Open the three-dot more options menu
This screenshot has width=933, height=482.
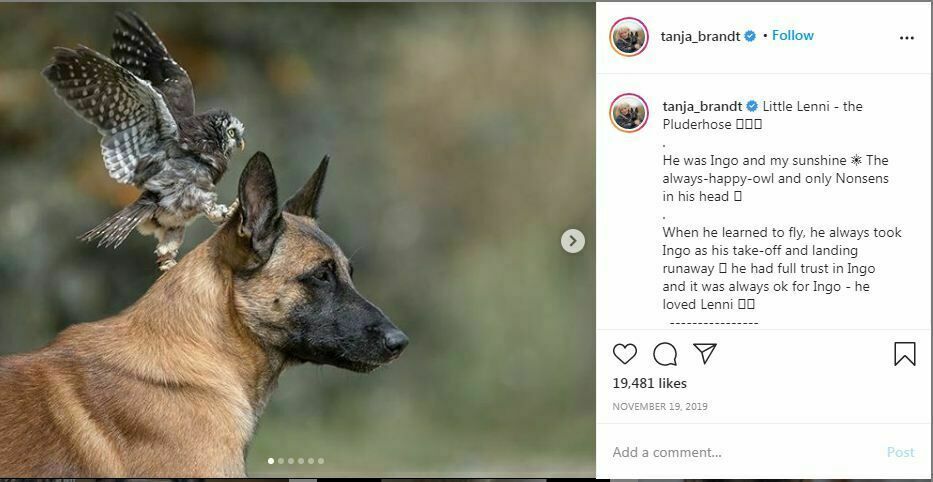coord(907,38)
